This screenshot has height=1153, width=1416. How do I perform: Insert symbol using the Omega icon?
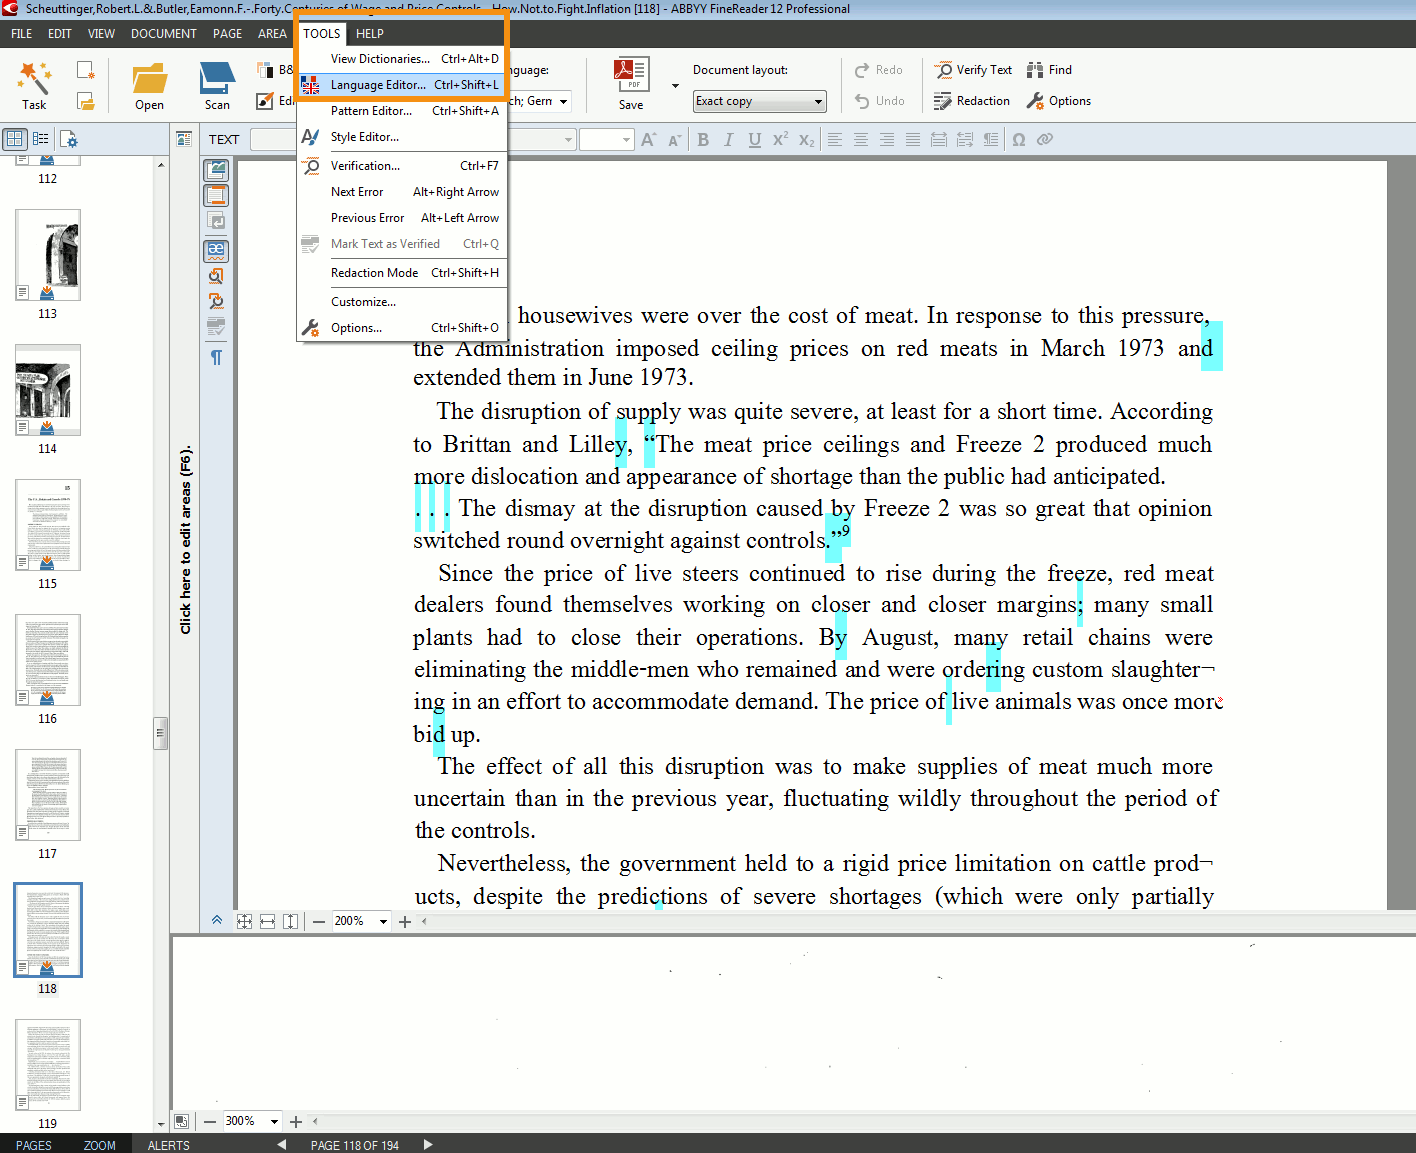pos(1019,140)
